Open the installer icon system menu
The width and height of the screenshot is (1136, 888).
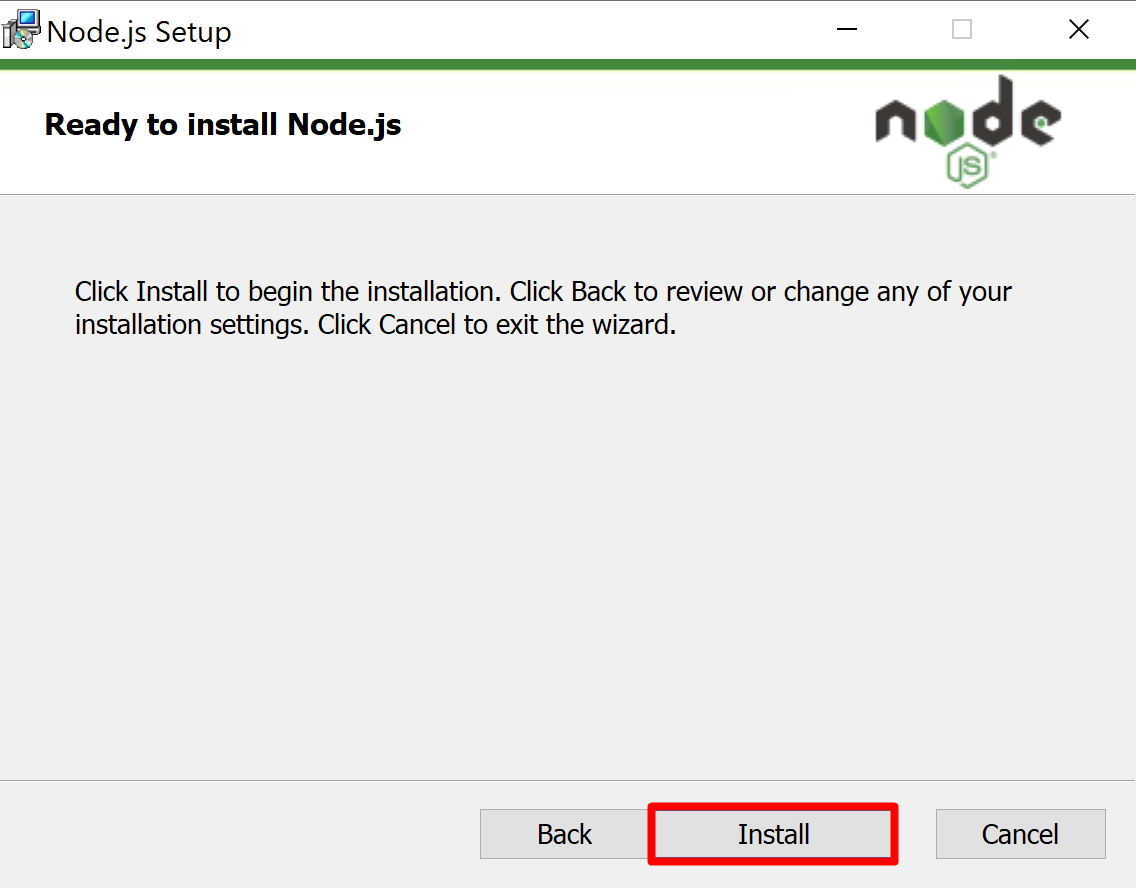(21, 30)
